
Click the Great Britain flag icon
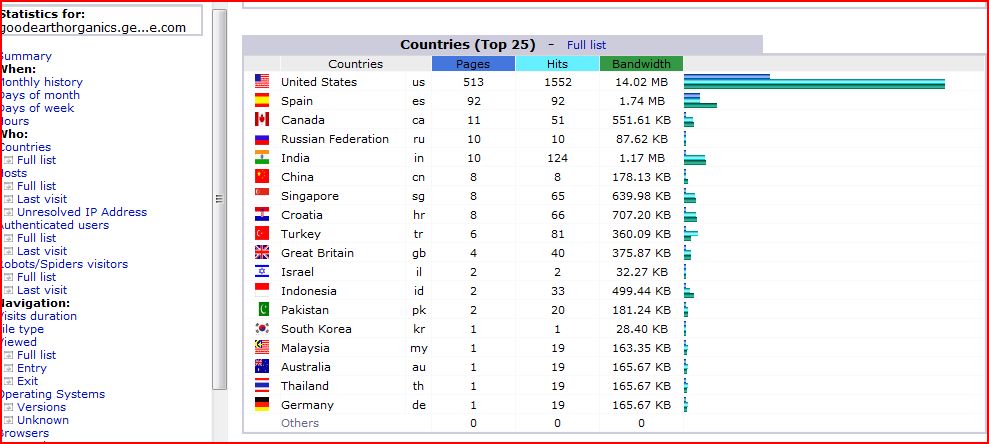coord(262,252)
